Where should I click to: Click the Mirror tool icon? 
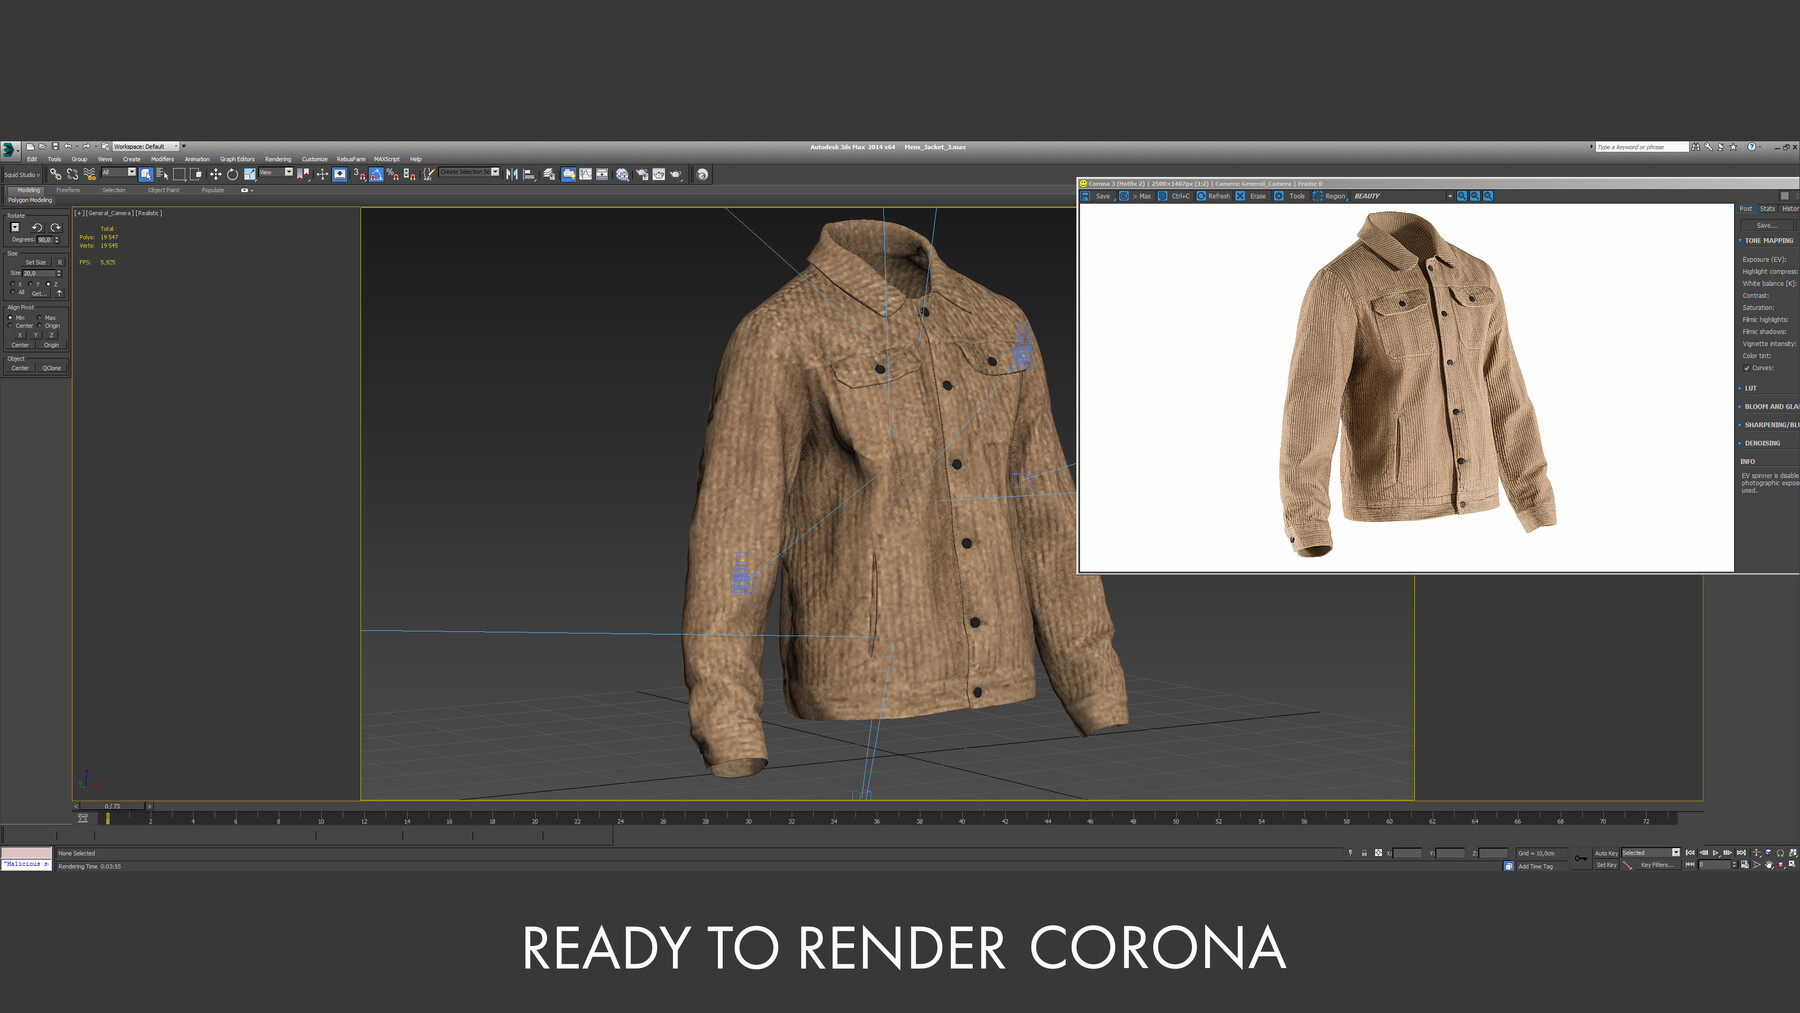coord(512,174)
